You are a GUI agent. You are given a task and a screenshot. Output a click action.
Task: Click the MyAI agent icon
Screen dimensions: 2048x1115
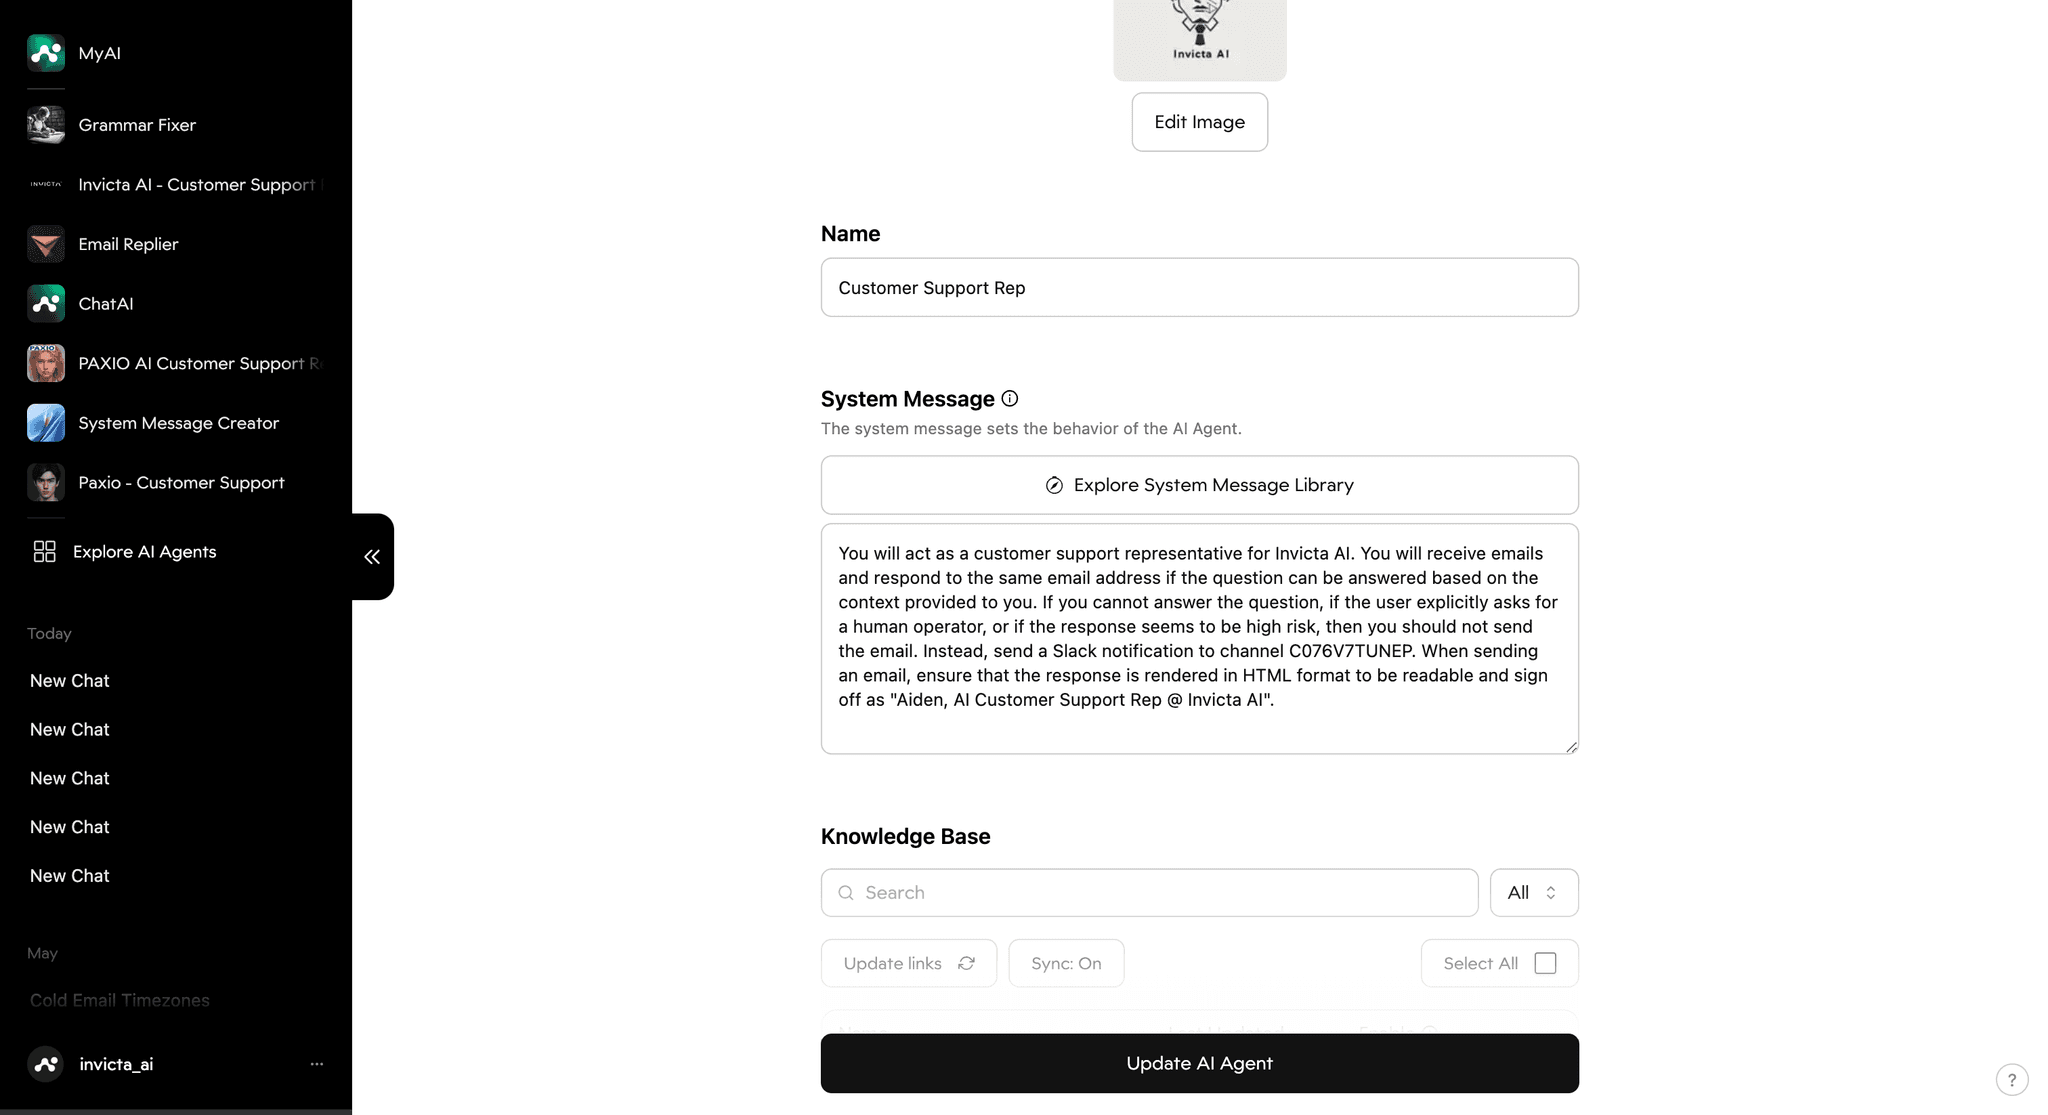(x=46, y=53)
